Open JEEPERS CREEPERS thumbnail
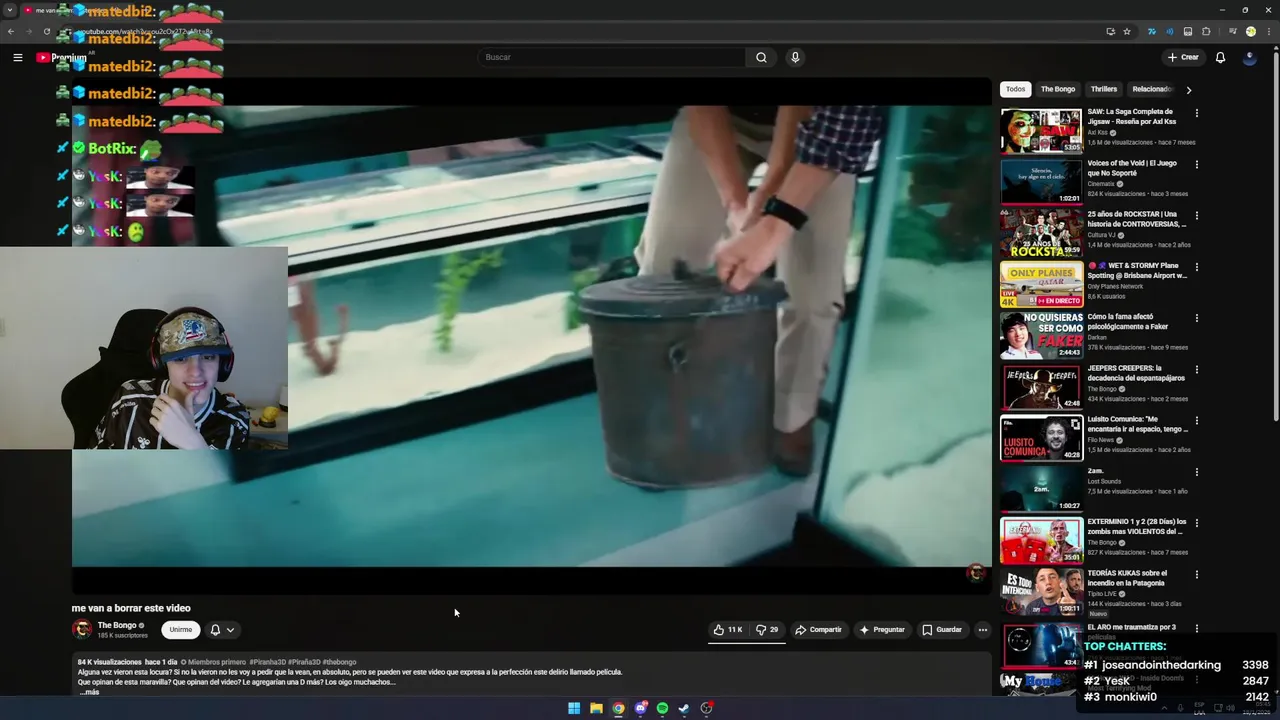The image size is (1280, 720). click(1041, 386)
